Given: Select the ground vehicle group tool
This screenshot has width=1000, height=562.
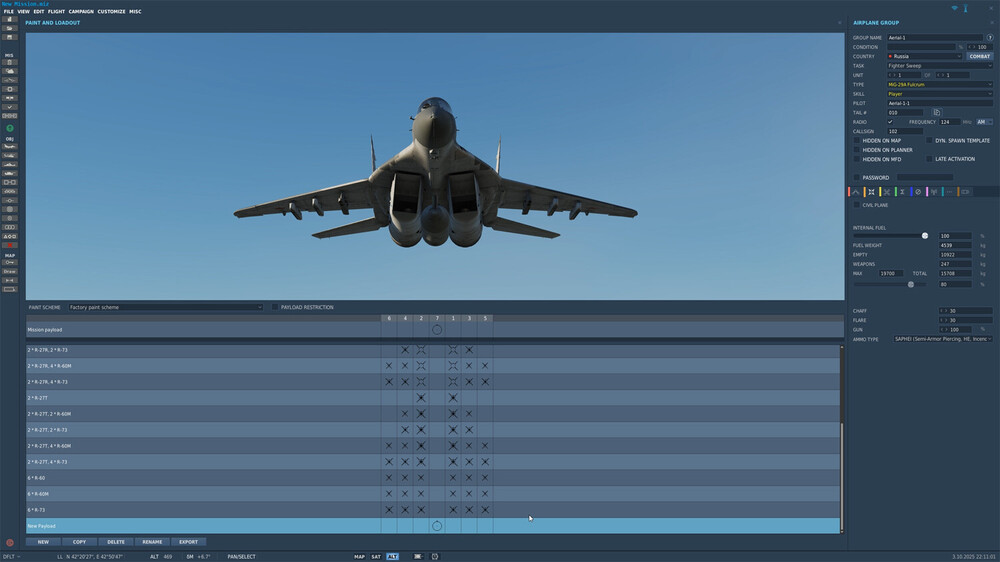Looking at the screenshot, I should click(10, 174).
